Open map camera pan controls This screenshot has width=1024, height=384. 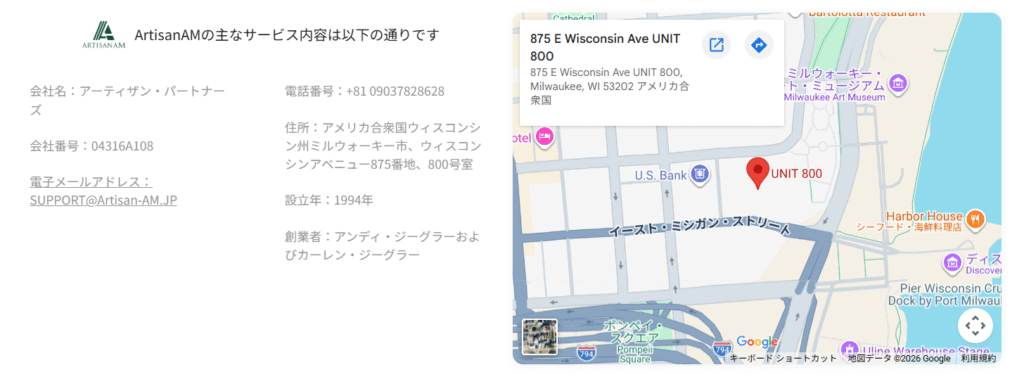pyautogui.click(x=975, y=325)
